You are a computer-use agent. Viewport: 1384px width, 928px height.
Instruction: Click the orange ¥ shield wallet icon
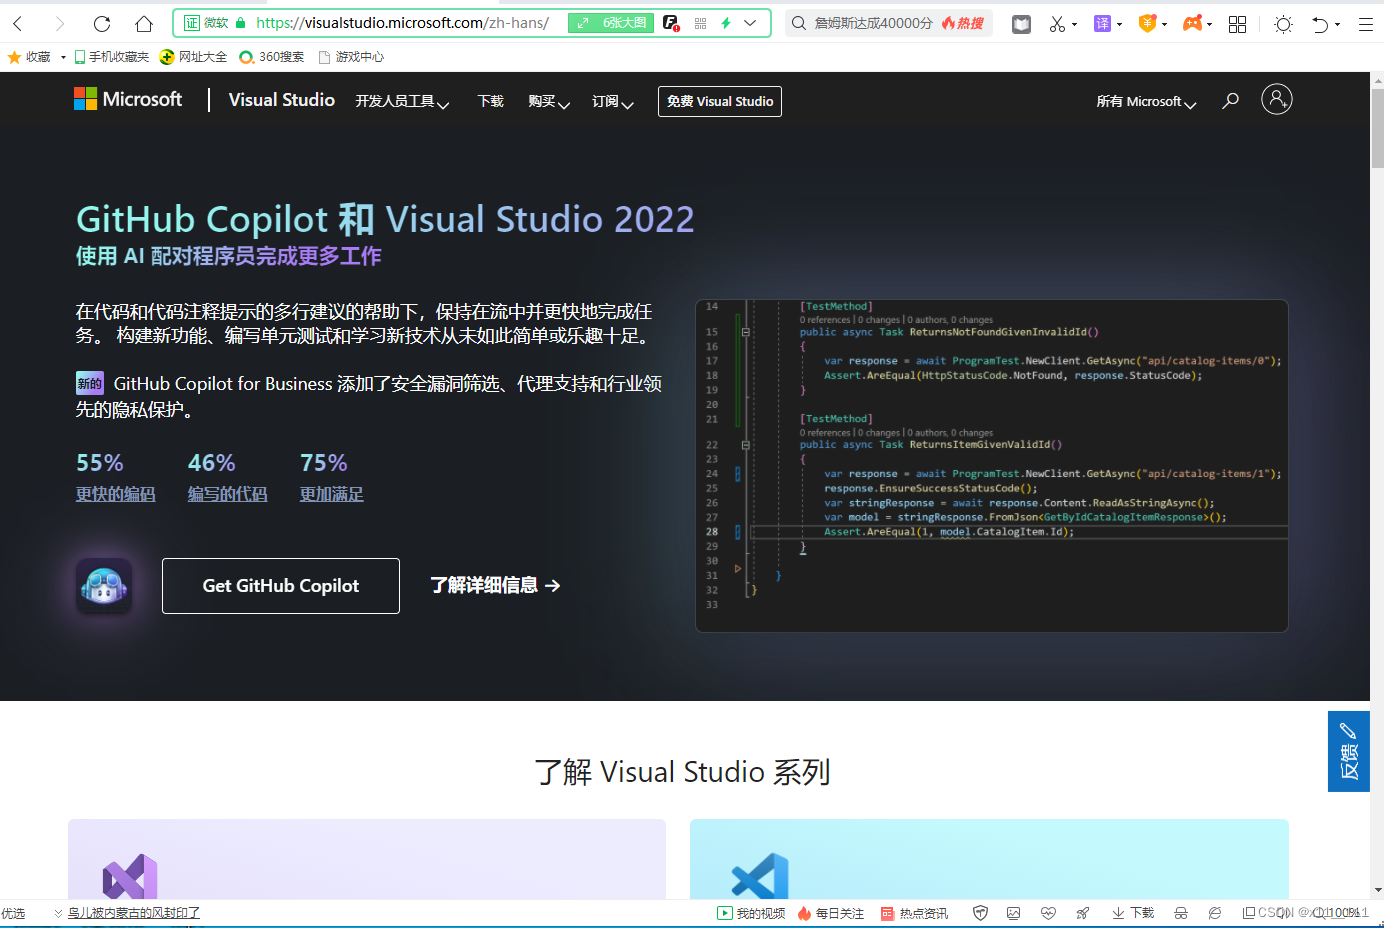(x=1147, y=23)
